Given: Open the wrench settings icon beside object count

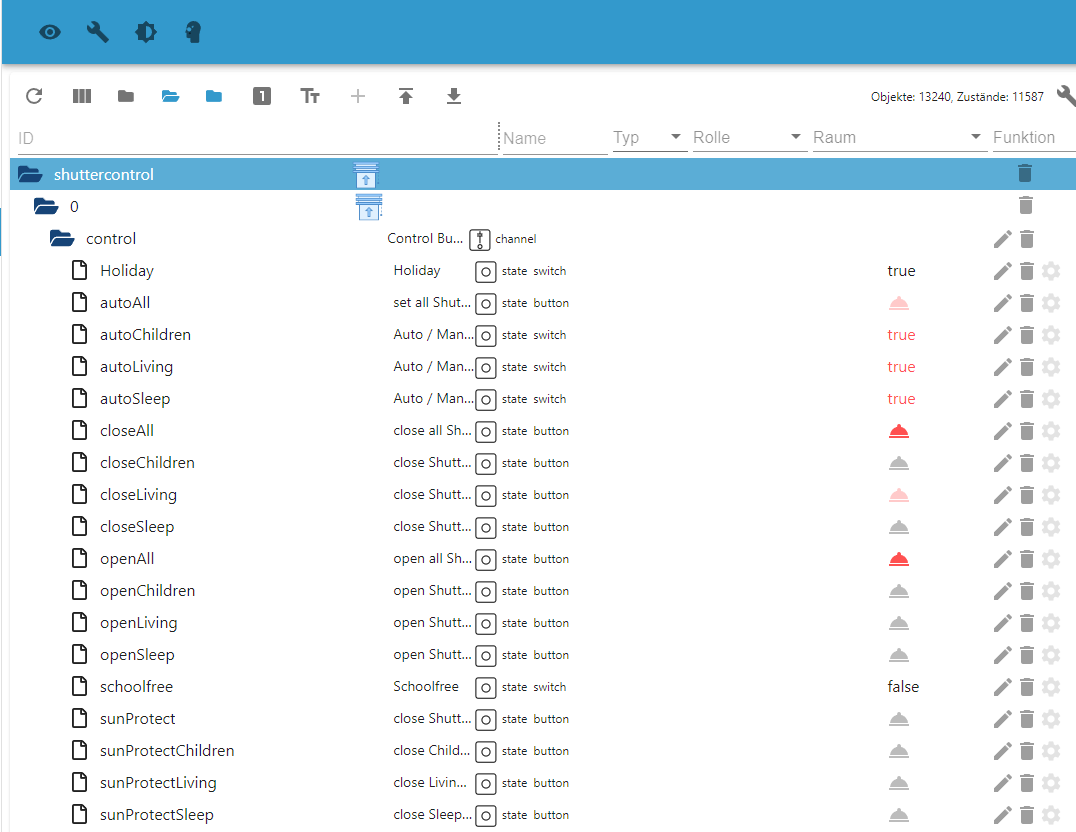Looking at the screenshot, I should tap(1066, 96).
